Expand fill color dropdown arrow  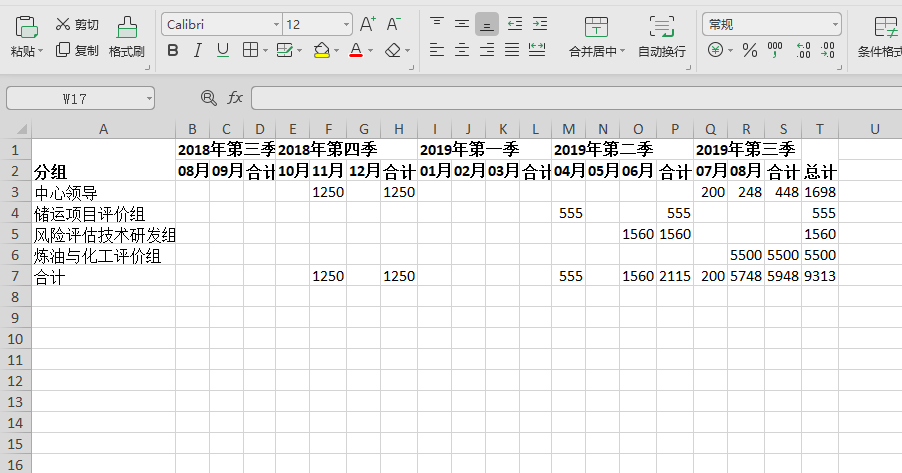(x=337, y=51)
